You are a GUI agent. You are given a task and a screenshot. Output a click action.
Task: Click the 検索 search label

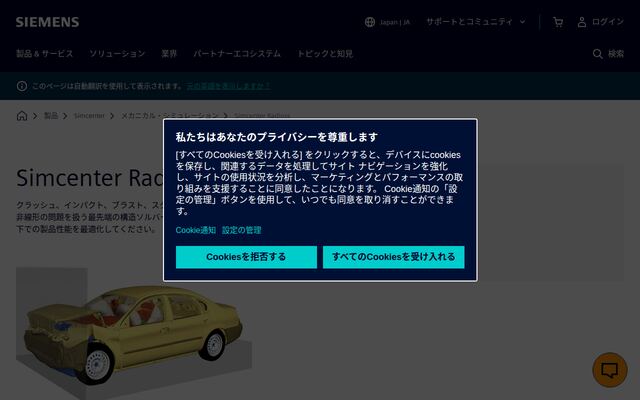616,54
